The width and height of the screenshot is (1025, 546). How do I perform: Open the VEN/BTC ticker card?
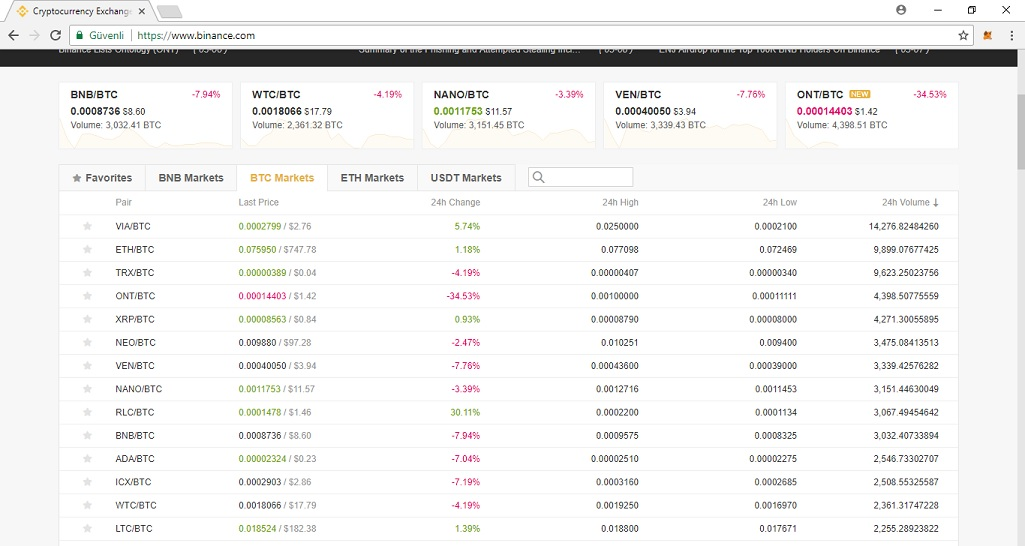click(690, 115)
